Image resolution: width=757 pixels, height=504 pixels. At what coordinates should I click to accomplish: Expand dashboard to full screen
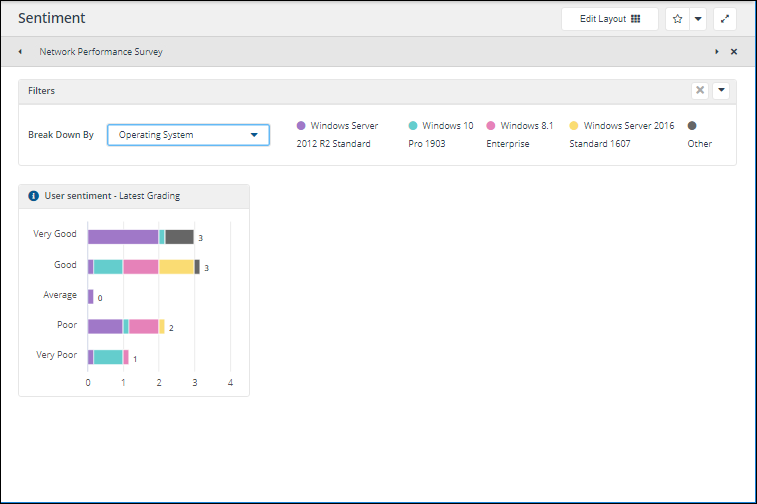click(x=725, y=19)
